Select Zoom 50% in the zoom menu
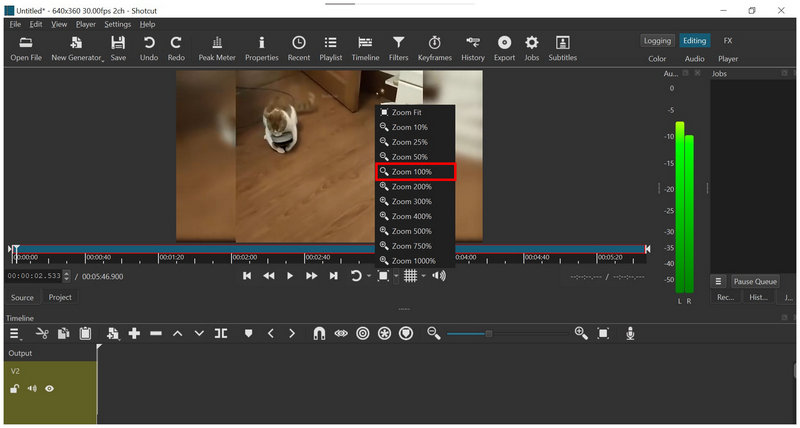The width and height of the screenshot is (800, 428). pyautogui.click(x=415, y=157)
